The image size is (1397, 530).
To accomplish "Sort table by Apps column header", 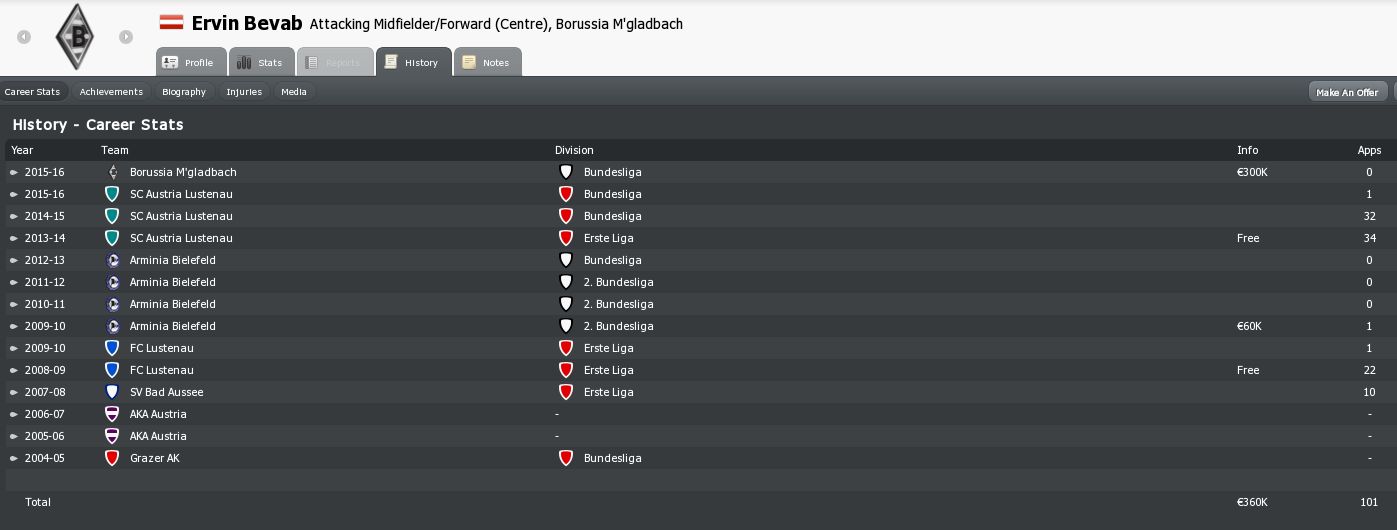I will click(x=1369, y=150).
